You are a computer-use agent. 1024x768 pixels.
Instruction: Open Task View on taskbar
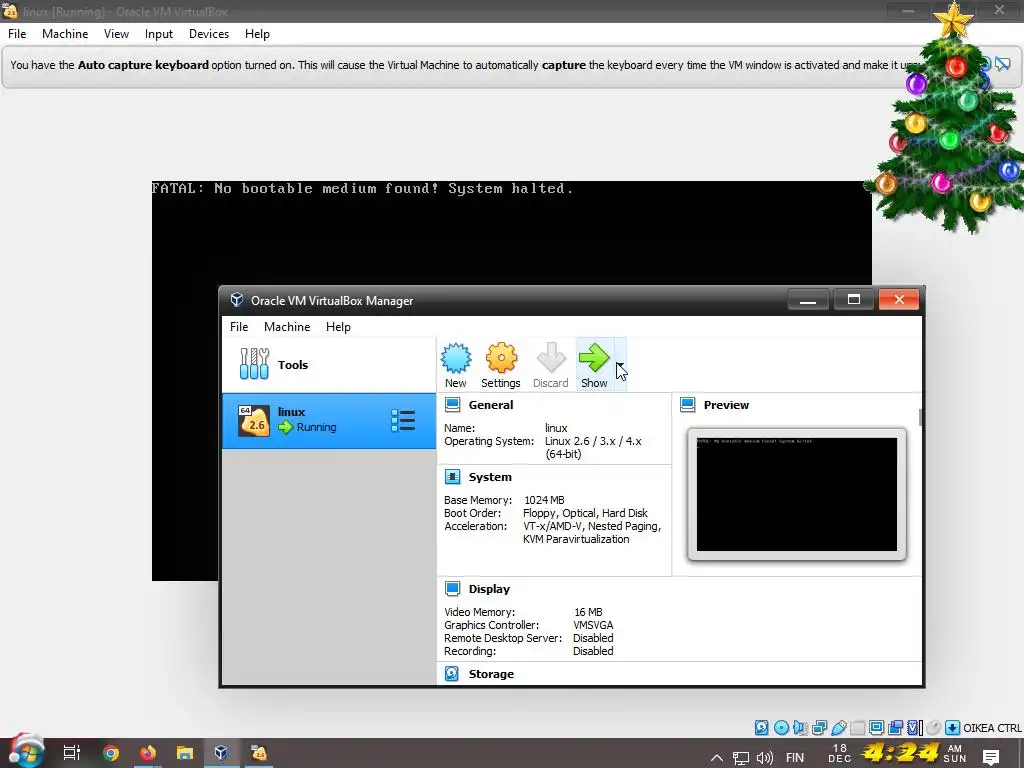pos(71,753)
